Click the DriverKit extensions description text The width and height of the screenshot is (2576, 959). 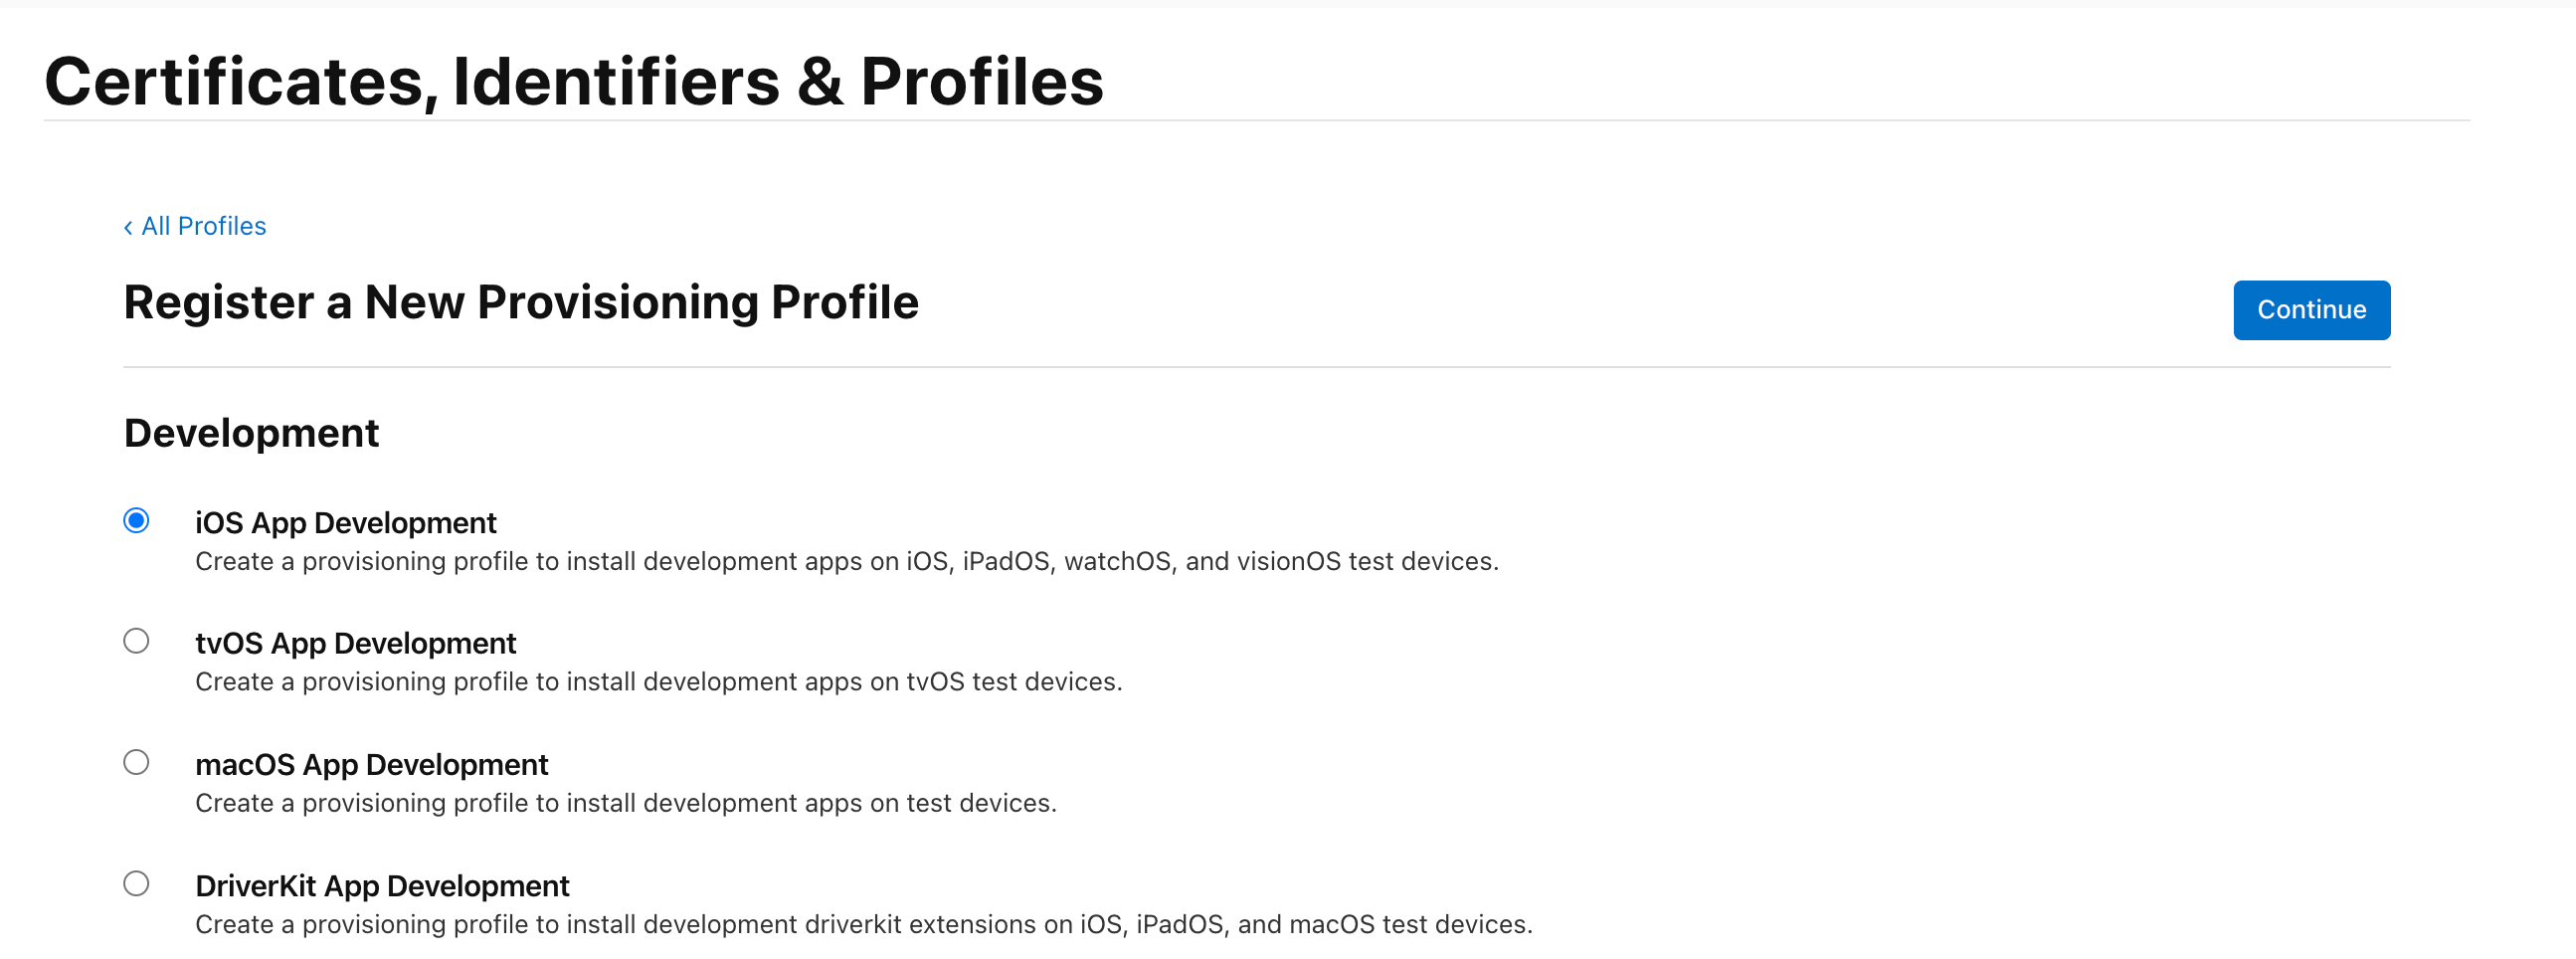[x=863, y=925]
